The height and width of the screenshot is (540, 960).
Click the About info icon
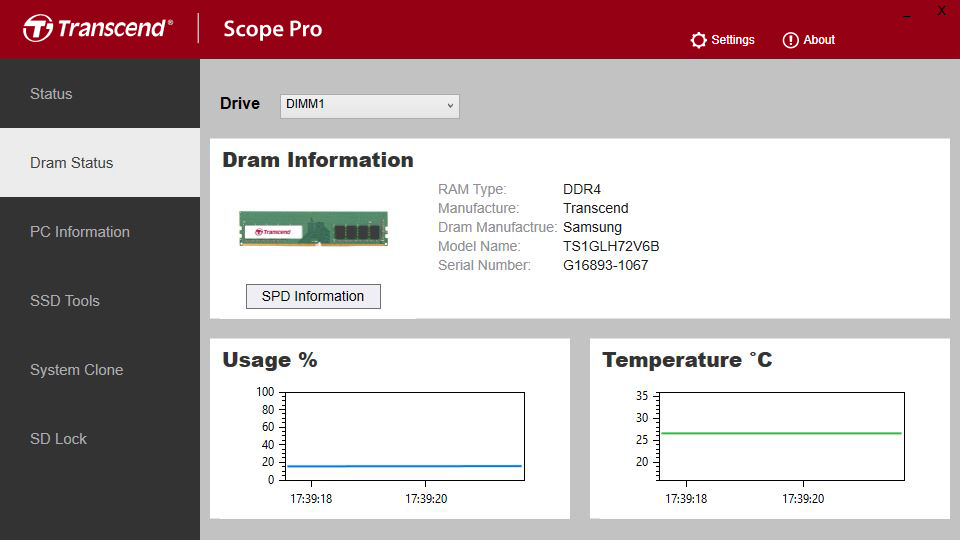point(790,40)
